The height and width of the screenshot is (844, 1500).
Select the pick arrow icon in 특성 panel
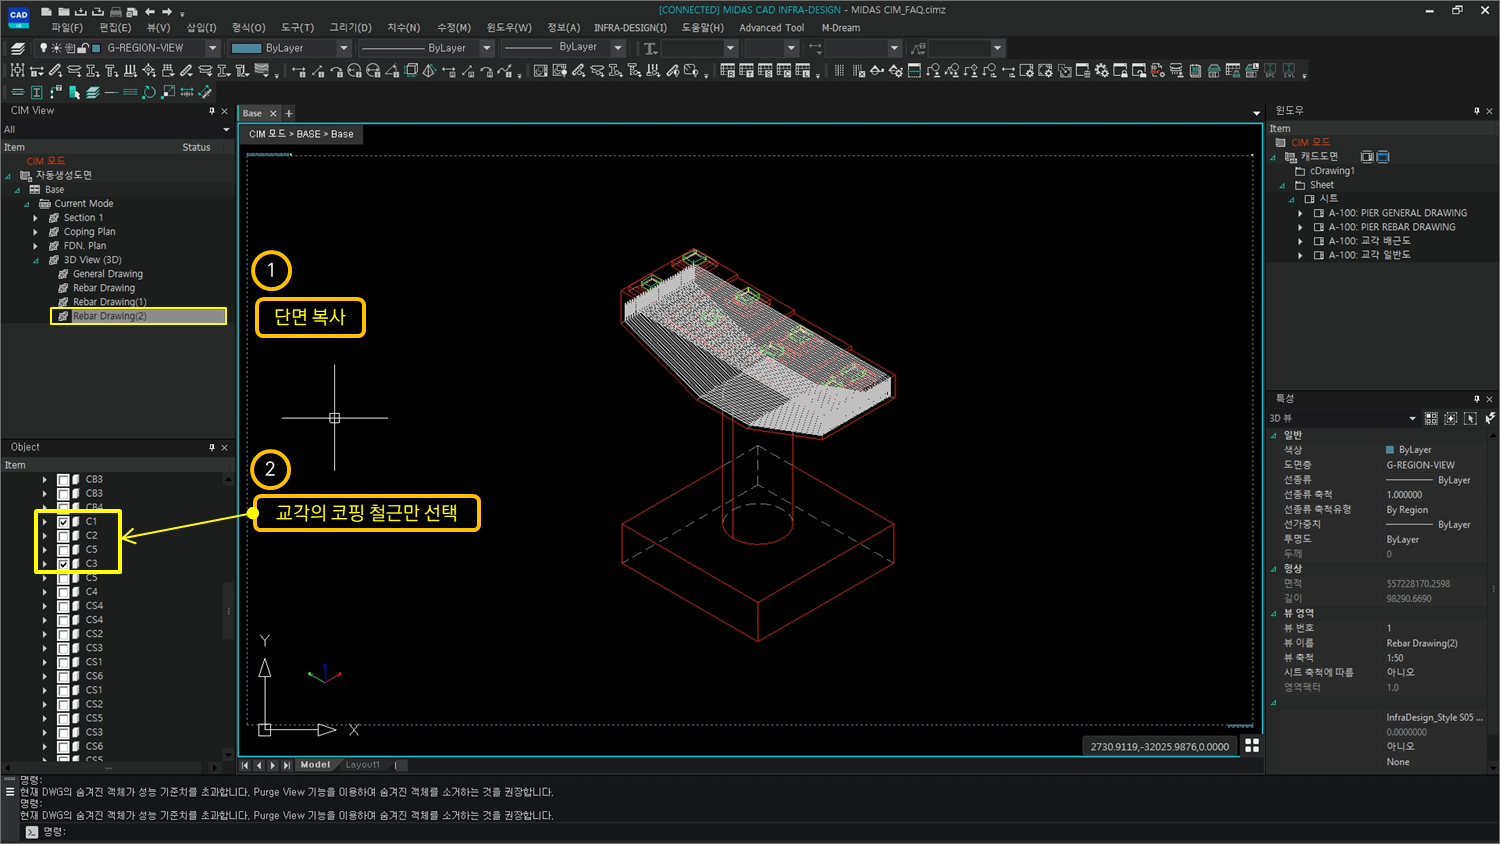(1470, 418)
